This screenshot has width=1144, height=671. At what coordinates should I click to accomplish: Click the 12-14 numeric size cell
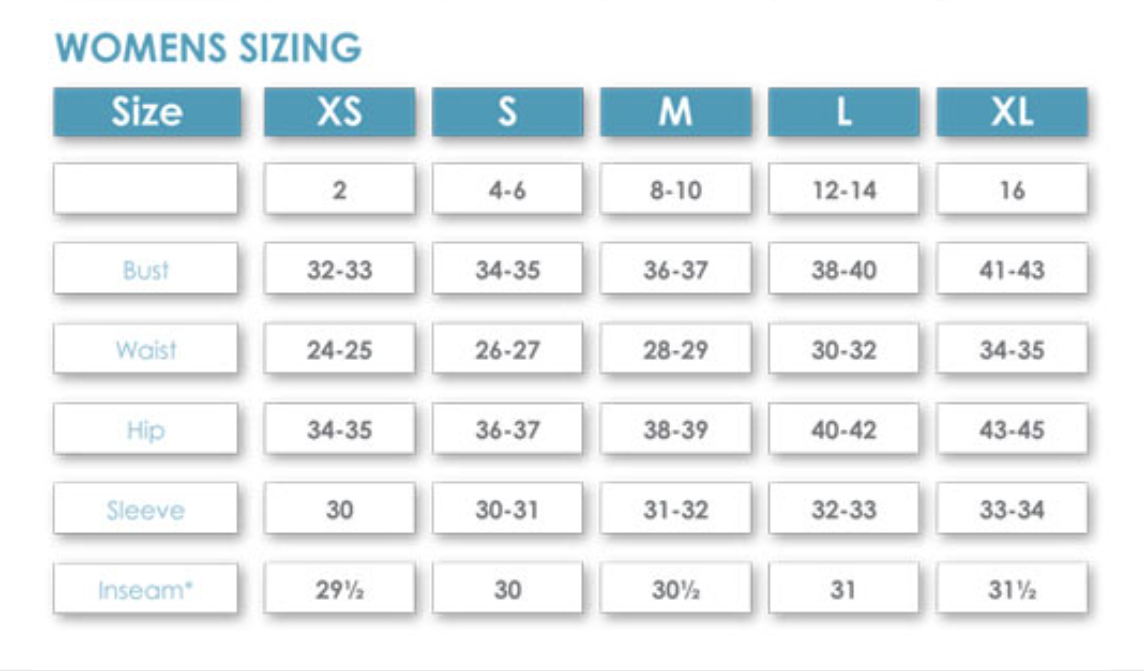843,190
